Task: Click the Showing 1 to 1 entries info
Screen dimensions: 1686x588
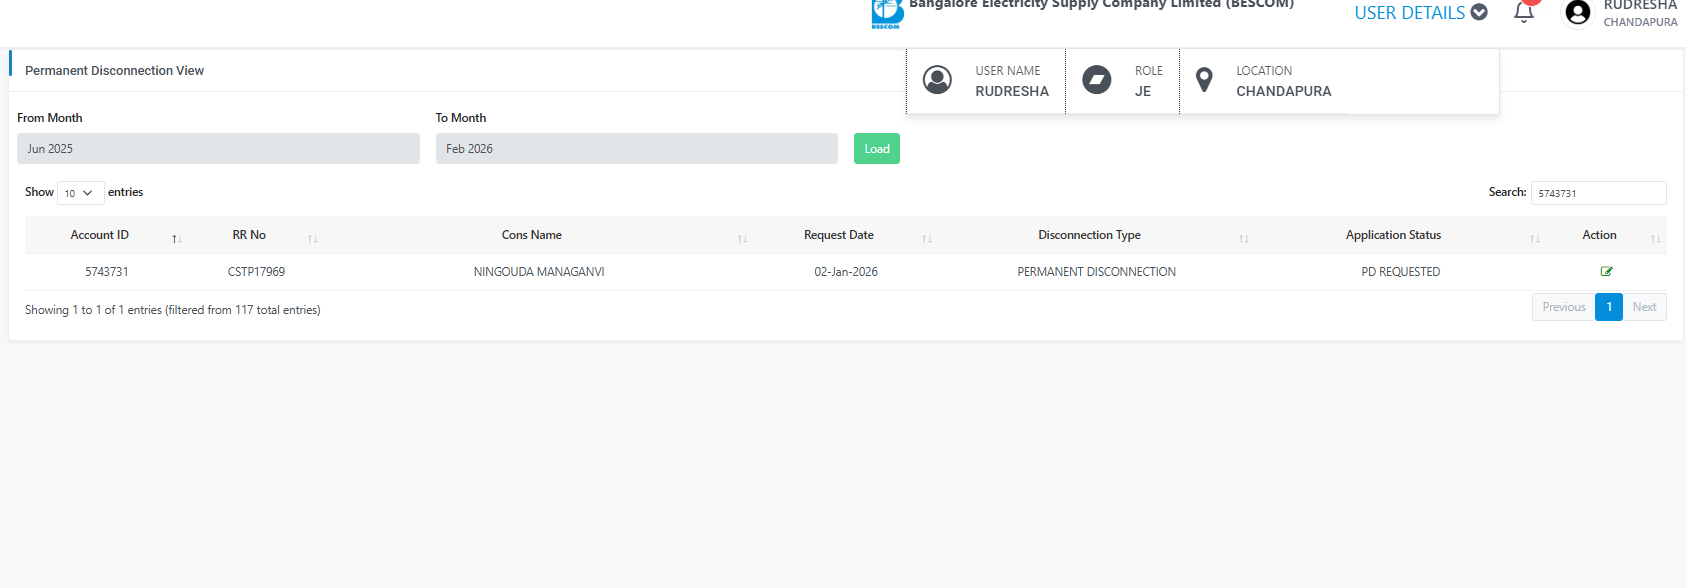Action: click(173, 310)
